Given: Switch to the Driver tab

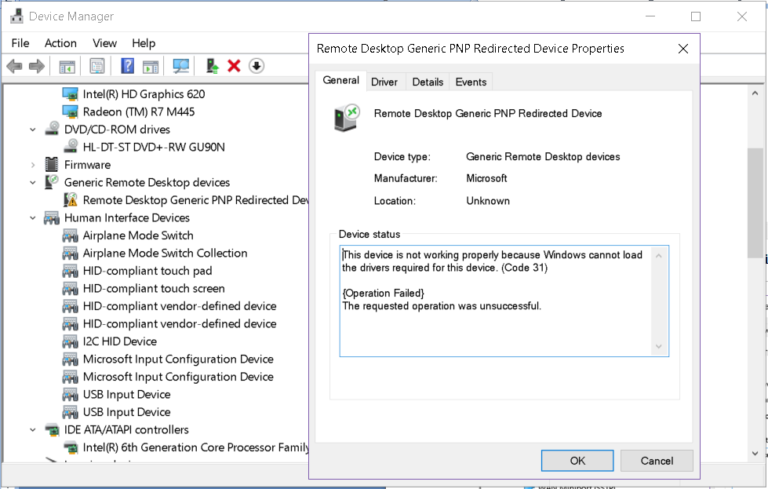Looking at the screenshot, I should (384, 82).
